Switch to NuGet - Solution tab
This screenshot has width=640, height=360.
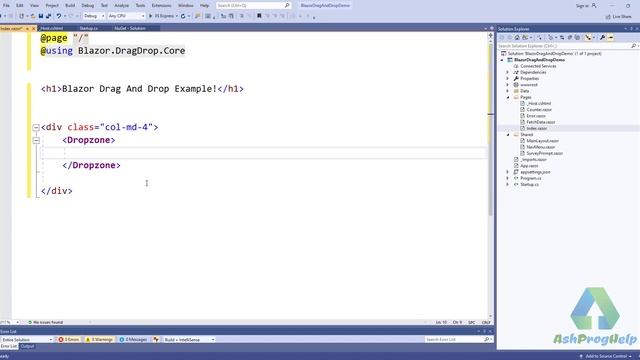pos(130,28)
